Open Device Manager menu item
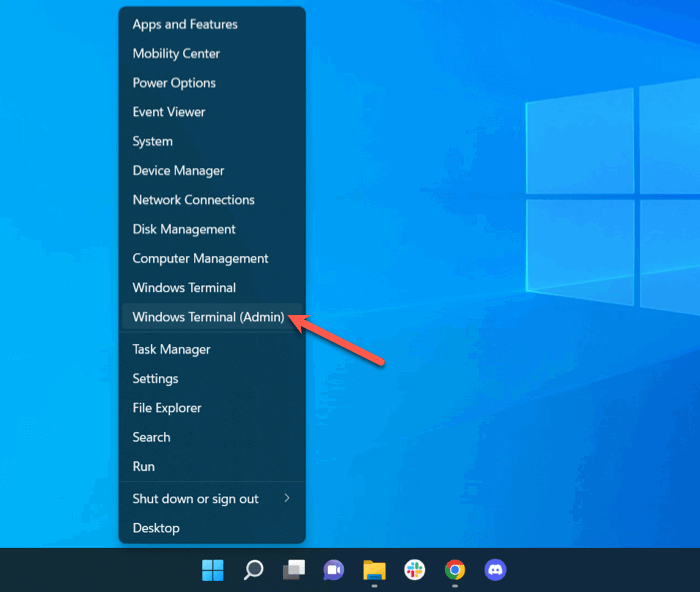The image size is (700, 592). click(x=212, y=171)
